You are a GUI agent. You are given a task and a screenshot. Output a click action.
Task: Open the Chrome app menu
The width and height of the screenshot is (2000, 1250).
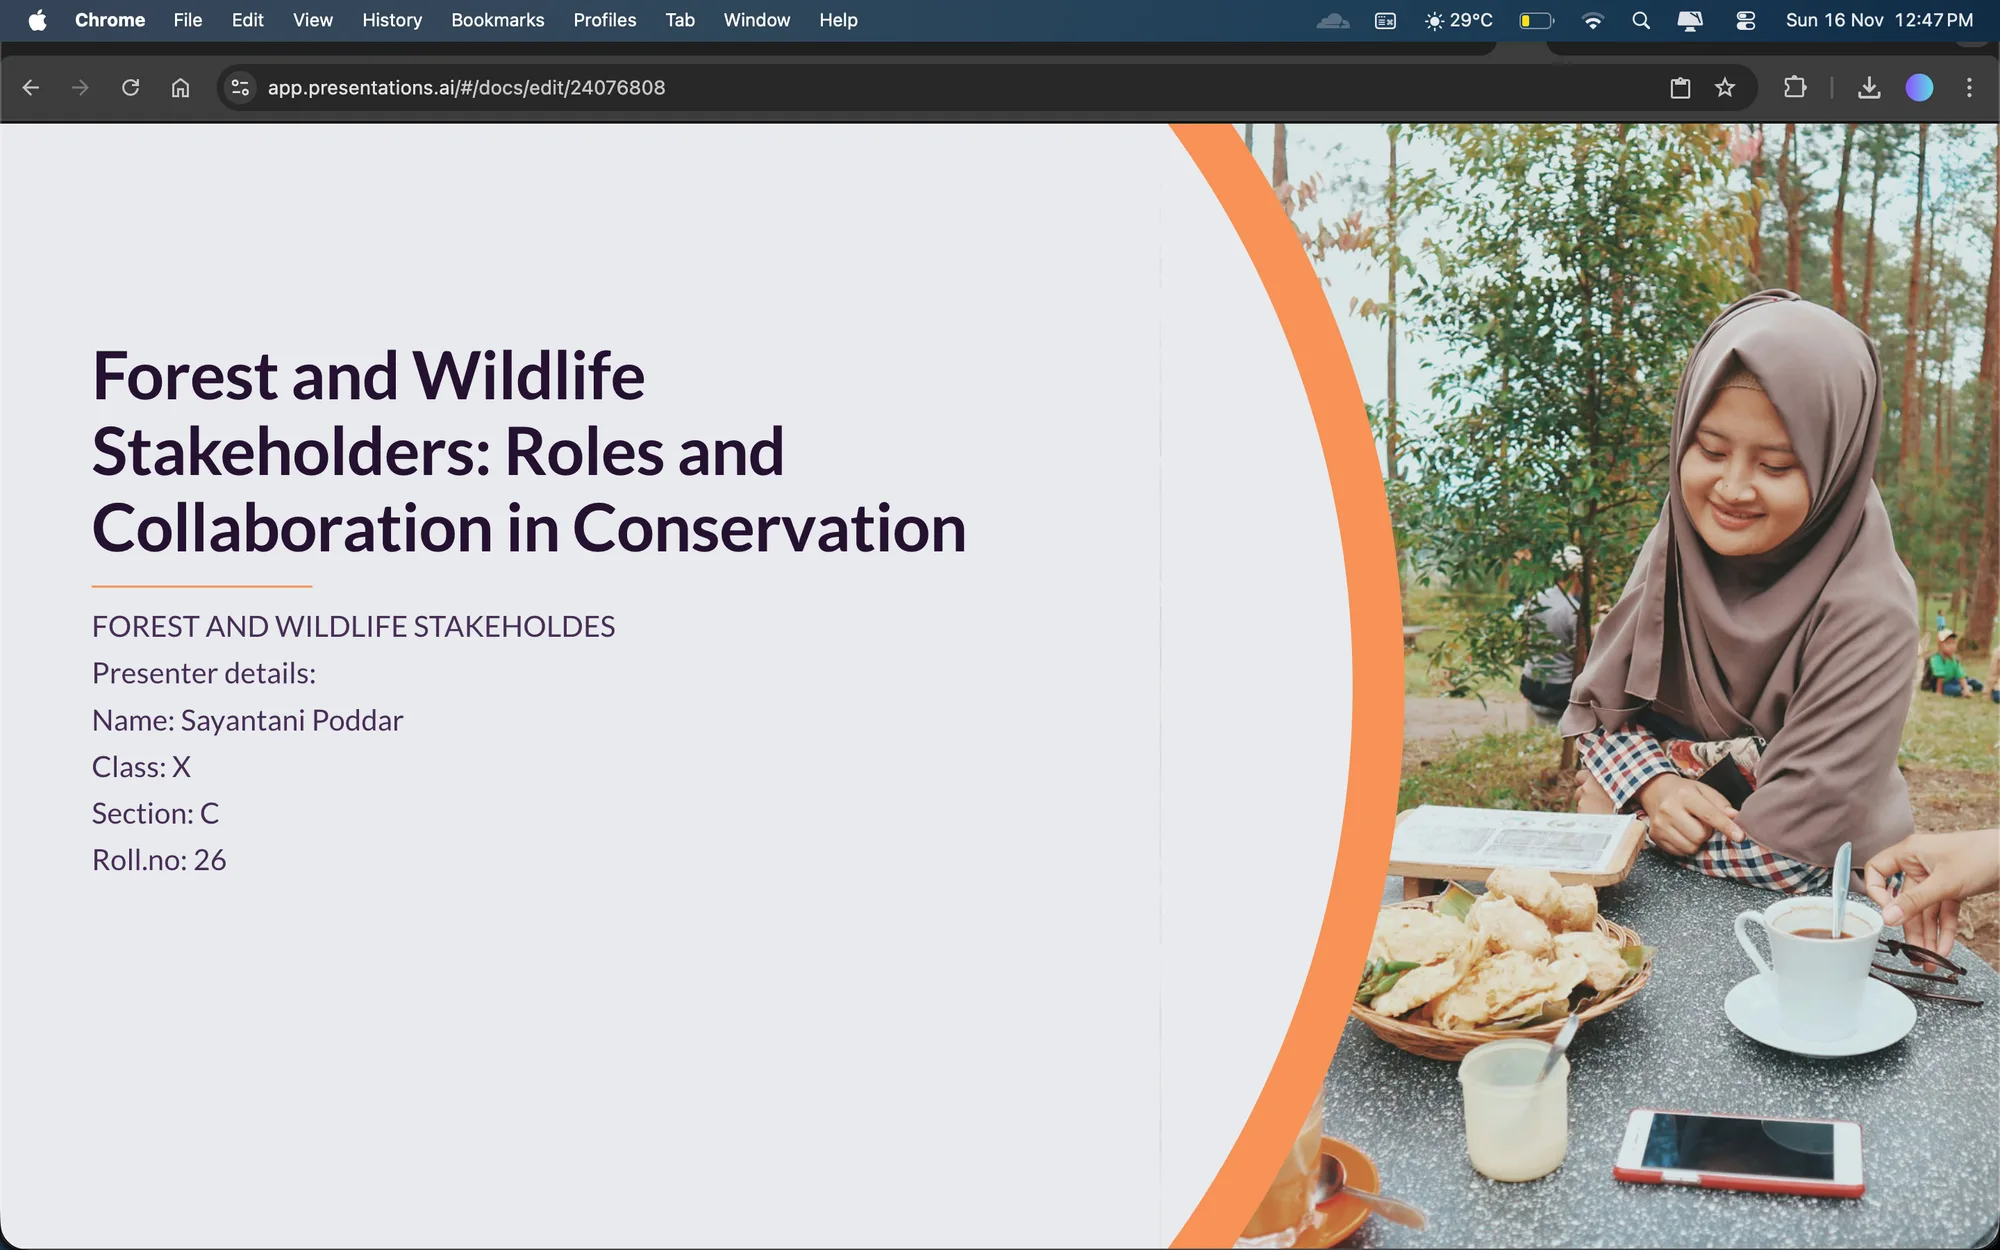110,20
